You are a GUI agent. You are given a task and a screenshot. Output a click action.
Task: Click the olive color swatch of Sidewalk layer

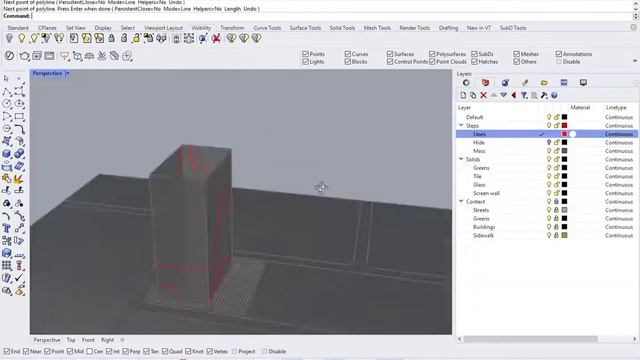564,236
